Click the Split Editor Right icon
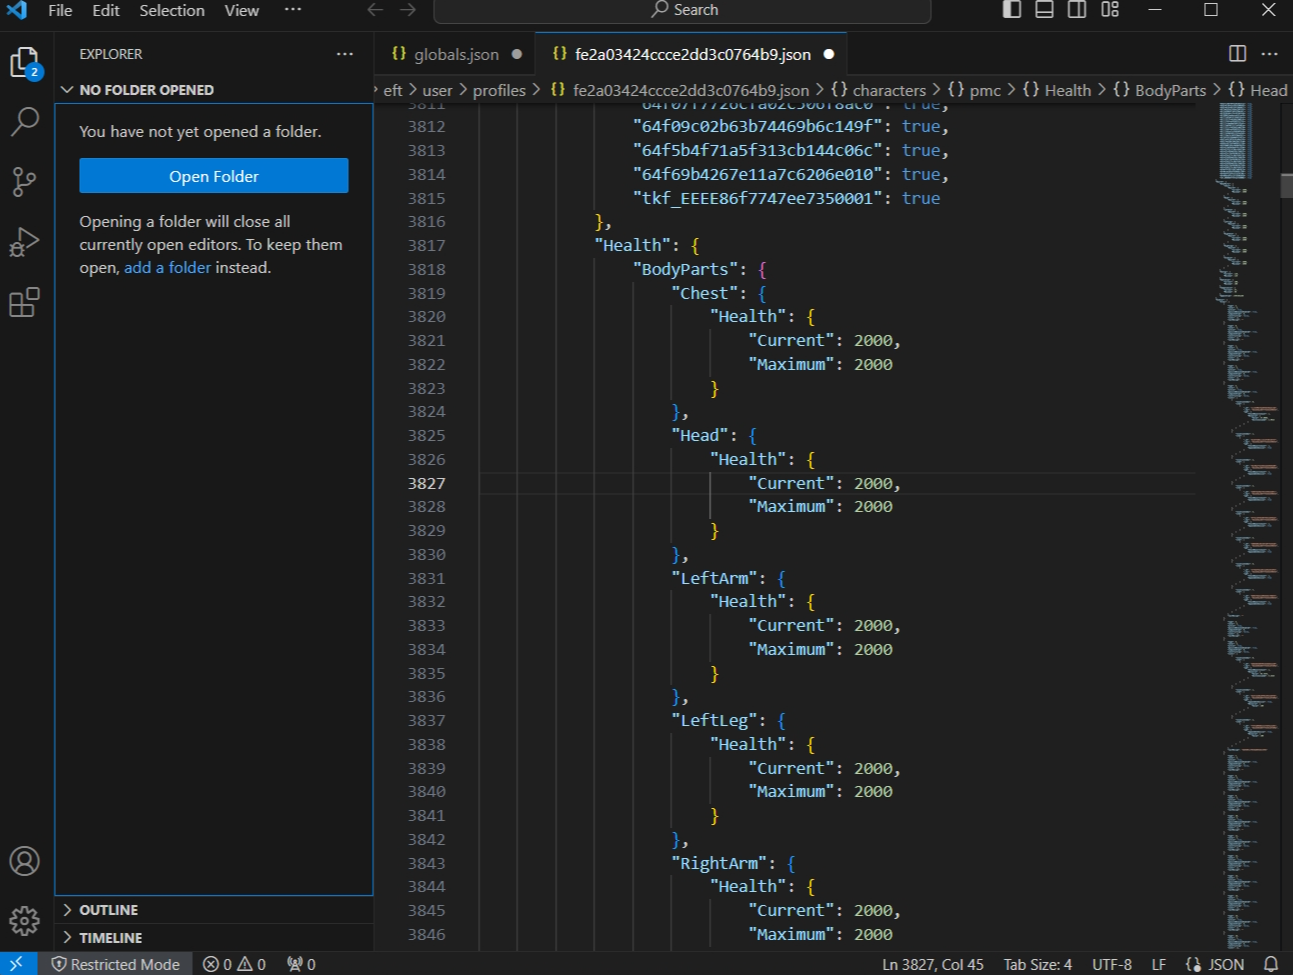1293x975 pixels. (1237, 54)
